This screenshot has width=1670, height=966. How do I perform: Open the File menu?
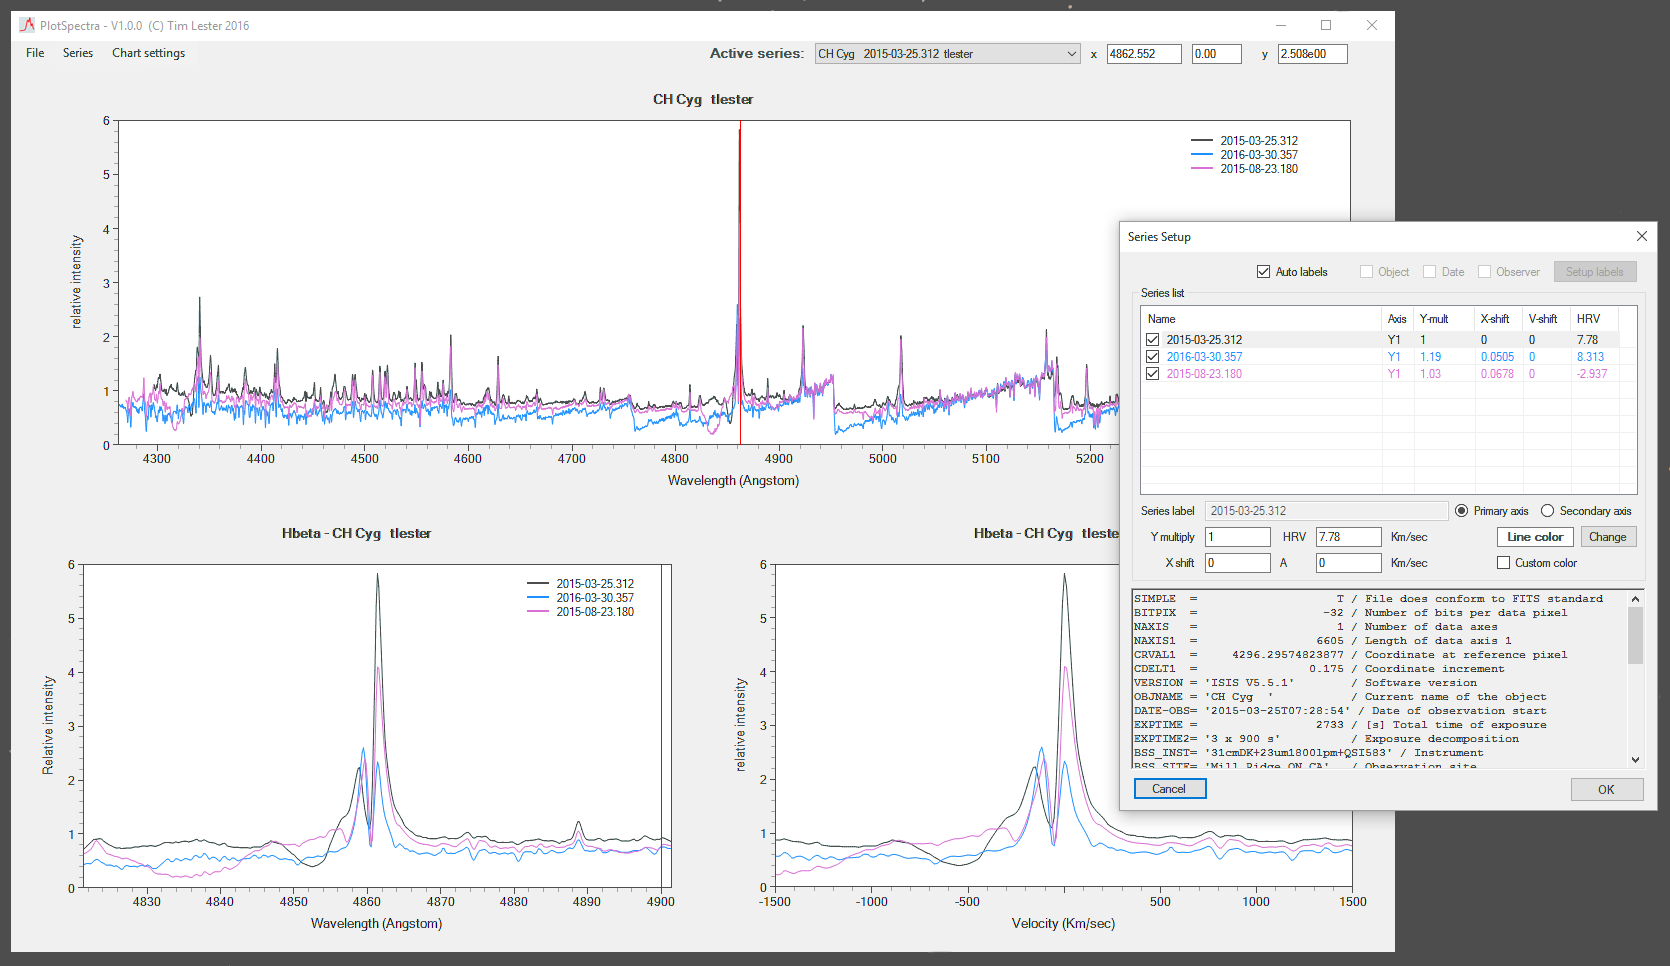click(35, 53)
